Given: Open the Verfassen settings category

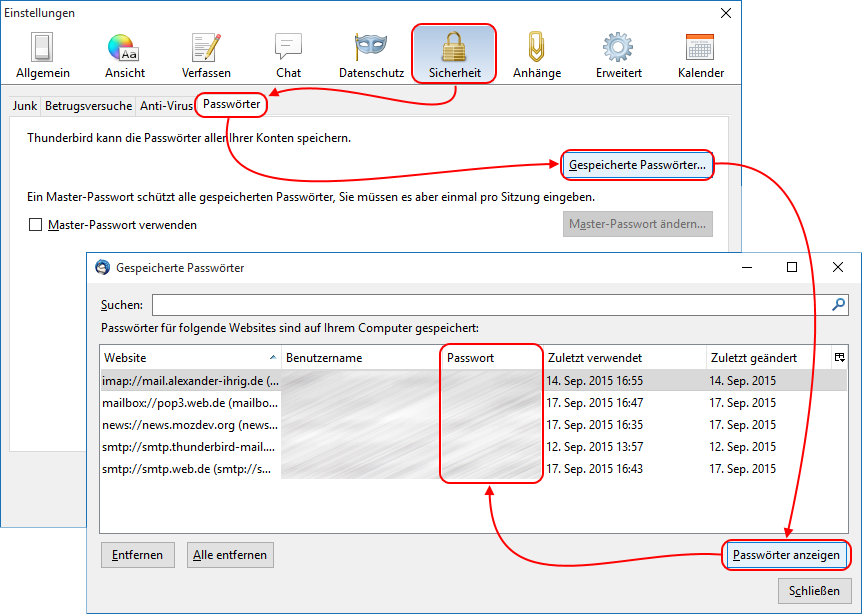Looking at the screenshot, I should 206,55.
